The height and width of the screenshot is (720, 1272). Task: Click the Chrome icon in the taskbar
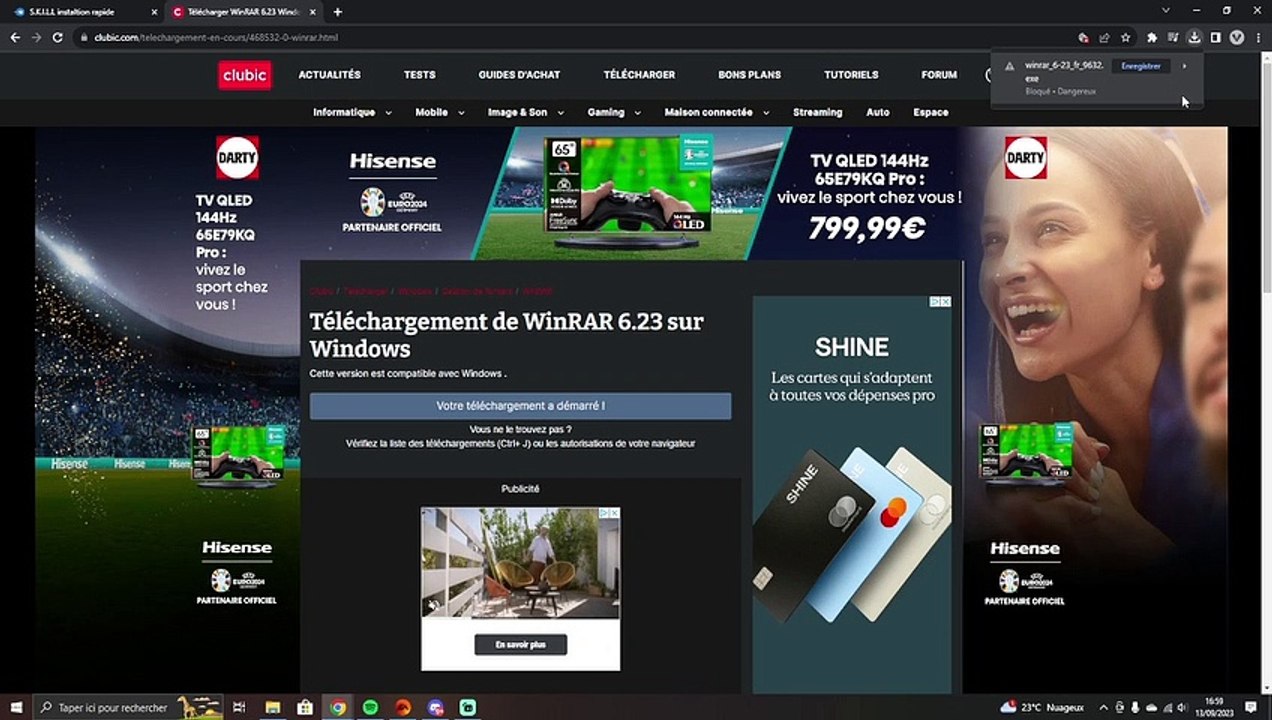tap(338, 707)
